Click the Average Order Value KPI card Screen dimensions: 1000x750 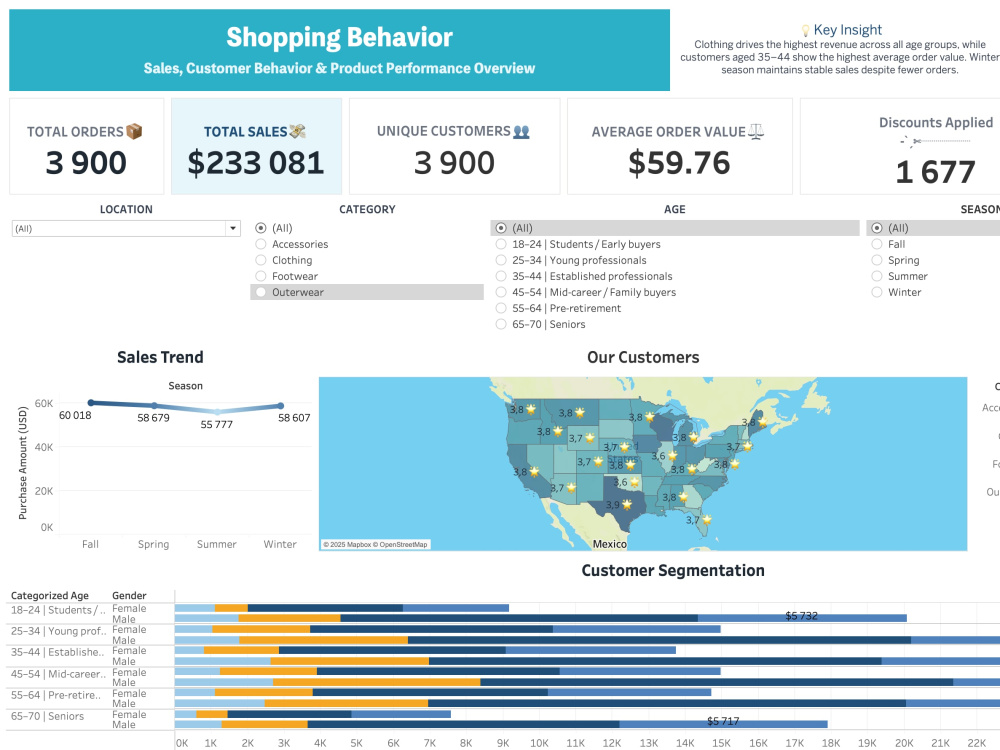[x=679, y=146]
